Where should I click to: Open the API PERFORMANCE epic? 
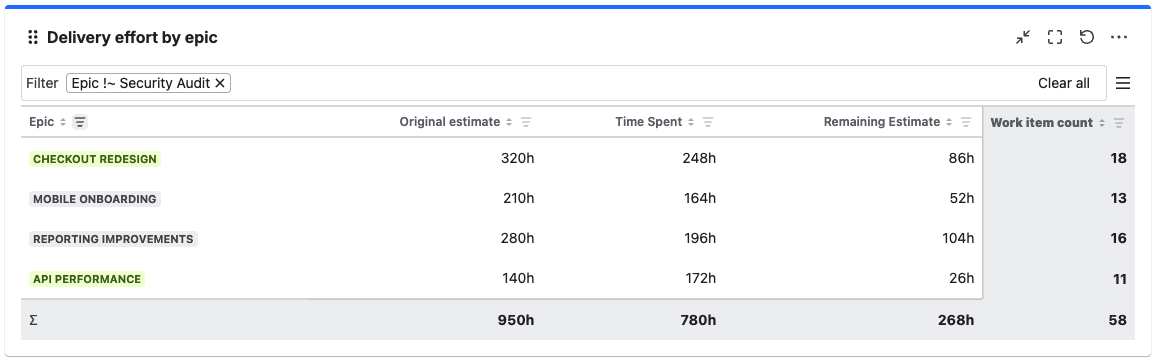[87, 279]
